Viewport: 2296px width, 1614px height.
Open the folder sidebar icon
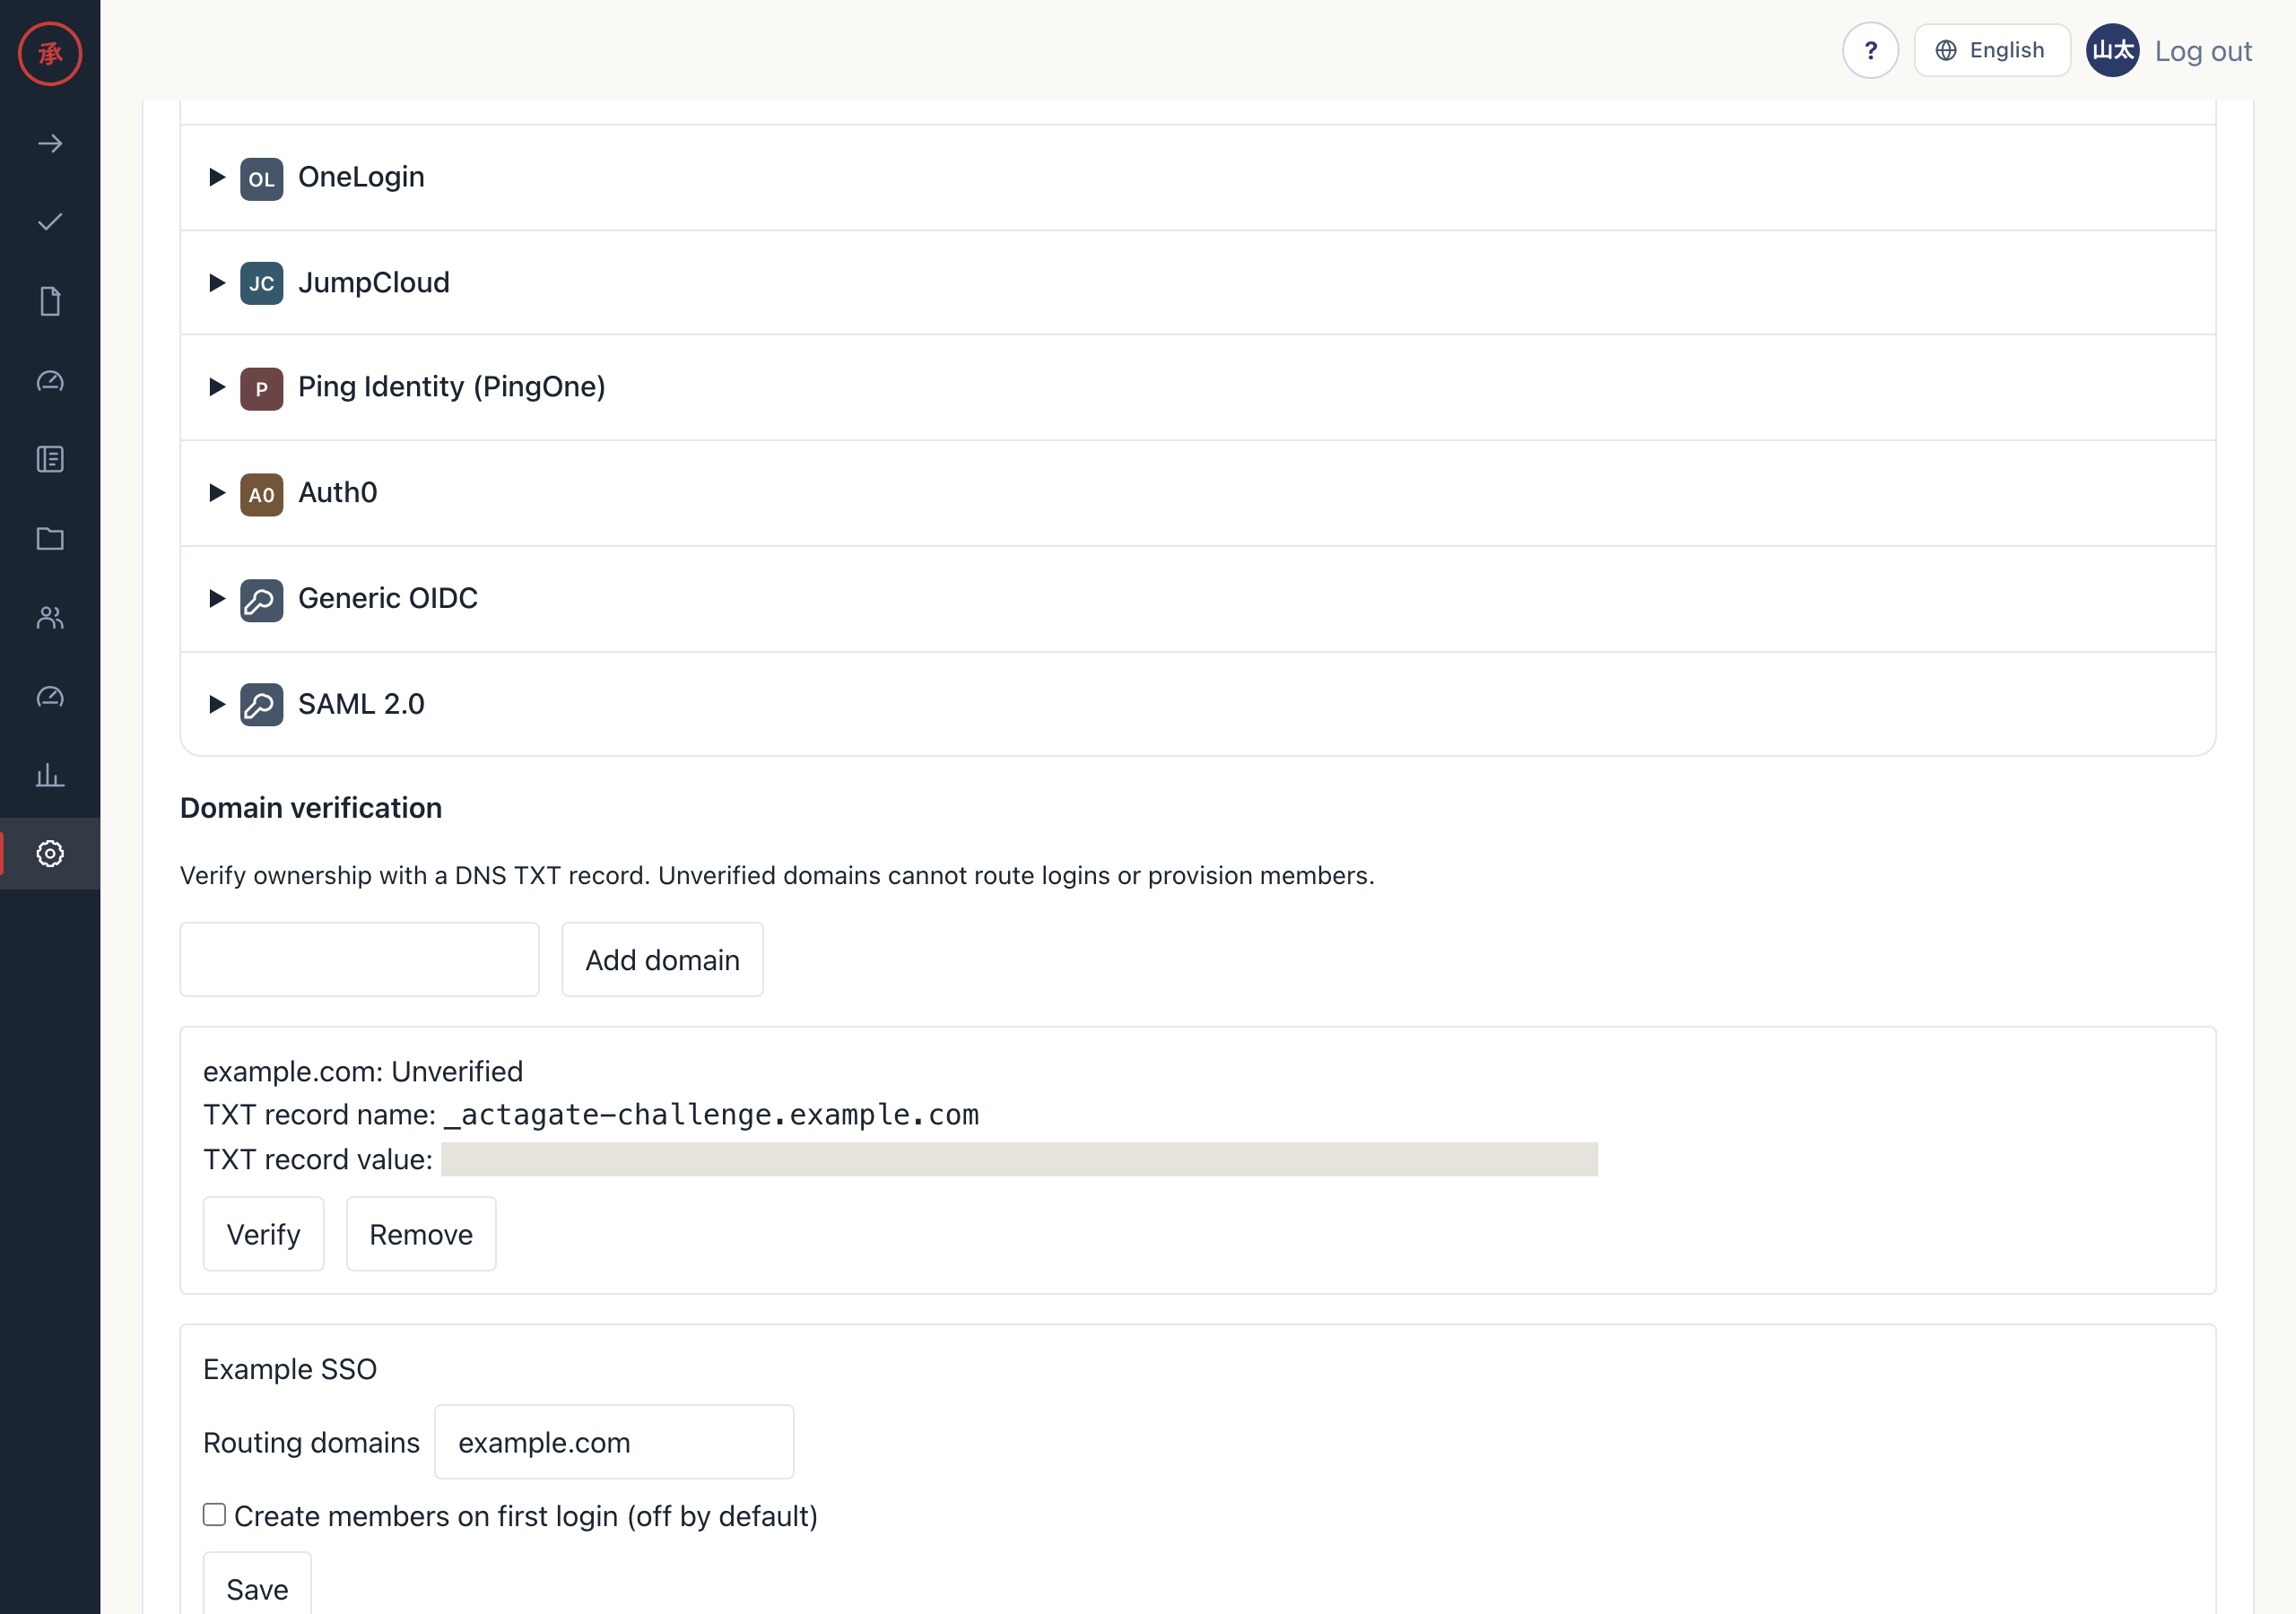(50, 538)
